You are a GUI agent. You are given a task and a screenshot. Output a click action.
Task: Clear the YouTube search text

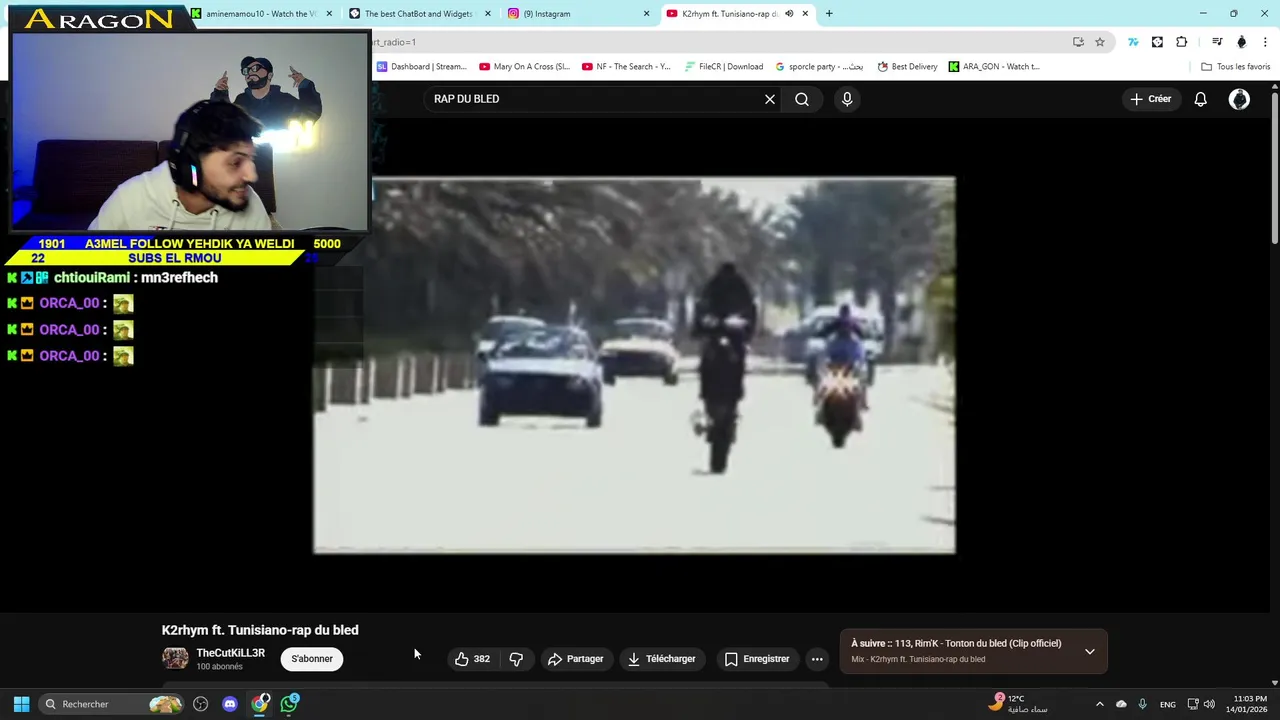pyautogui.click(x=770, y=99)
